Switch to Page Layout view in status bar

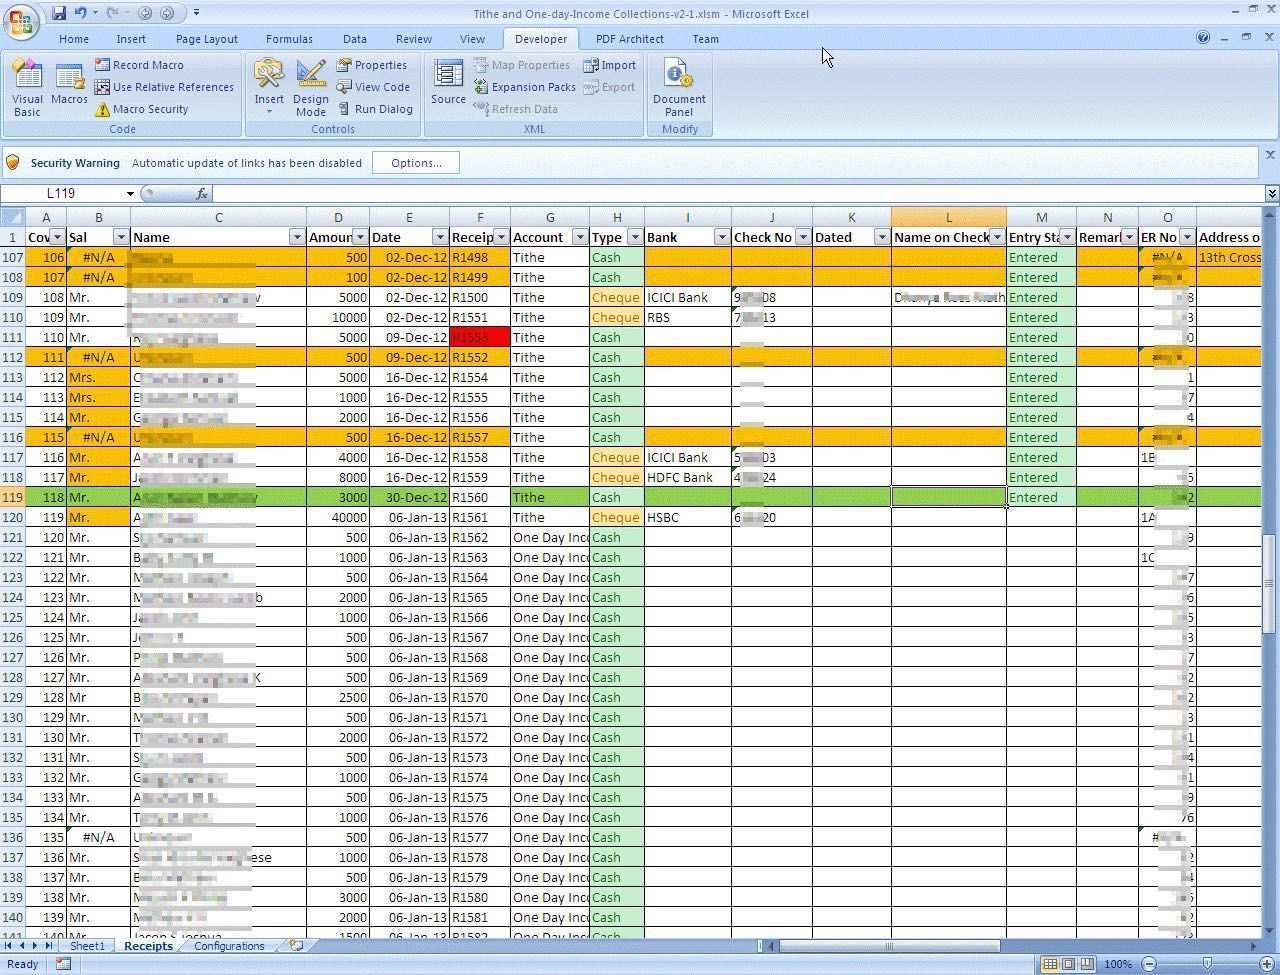pos(1068,964)
